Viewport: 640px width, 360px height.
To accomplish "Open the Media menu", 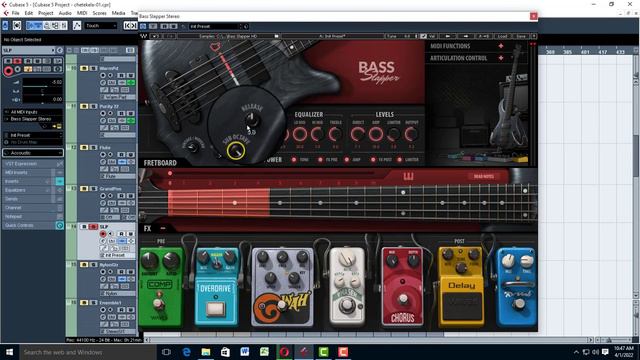I will point(118,13).
